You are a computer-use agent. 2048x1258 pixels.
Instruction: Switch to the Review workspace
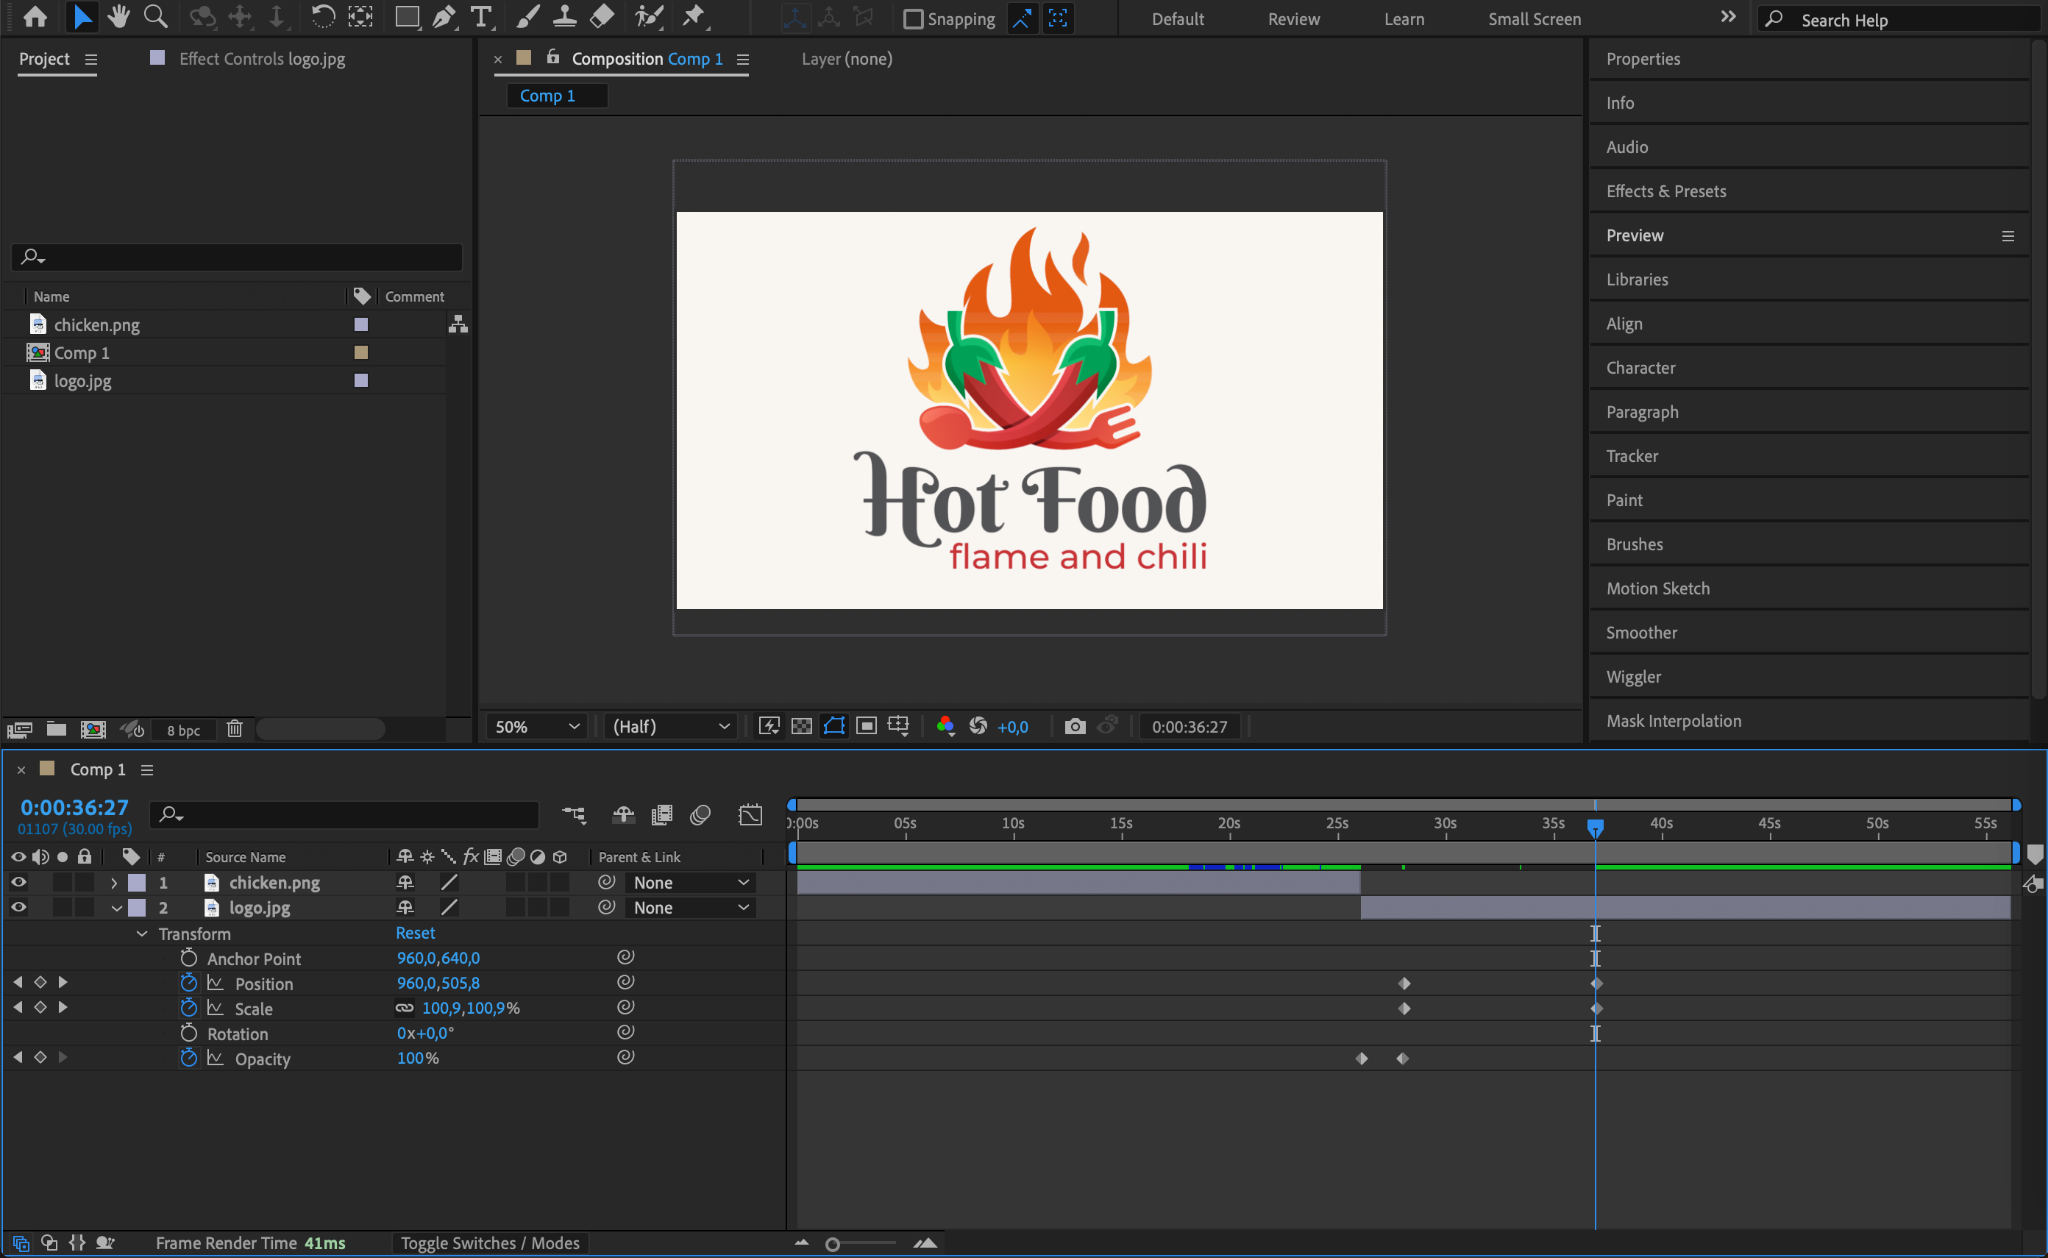point(1294,19)
